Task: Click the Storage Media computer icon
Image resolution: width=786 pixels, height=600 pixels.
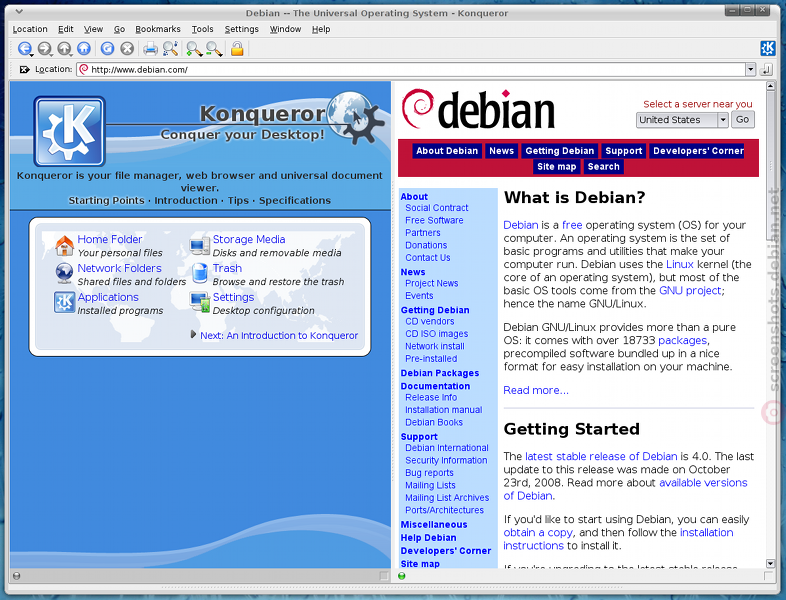Action: pos(200,245)
